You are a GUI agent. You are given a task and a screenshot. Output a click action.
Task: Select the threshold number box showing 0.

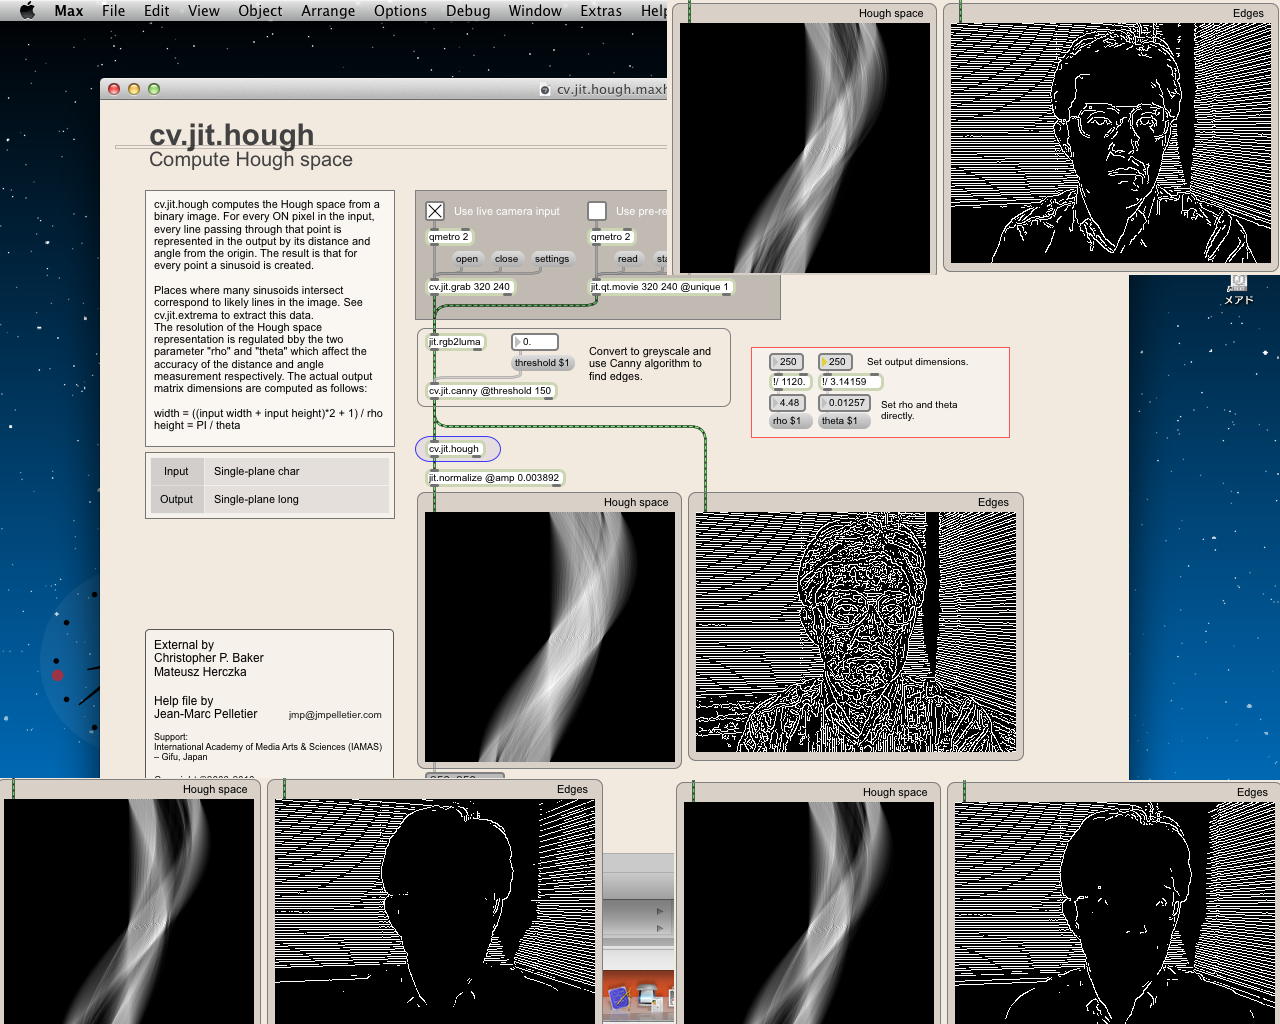[x=535, y=342]
